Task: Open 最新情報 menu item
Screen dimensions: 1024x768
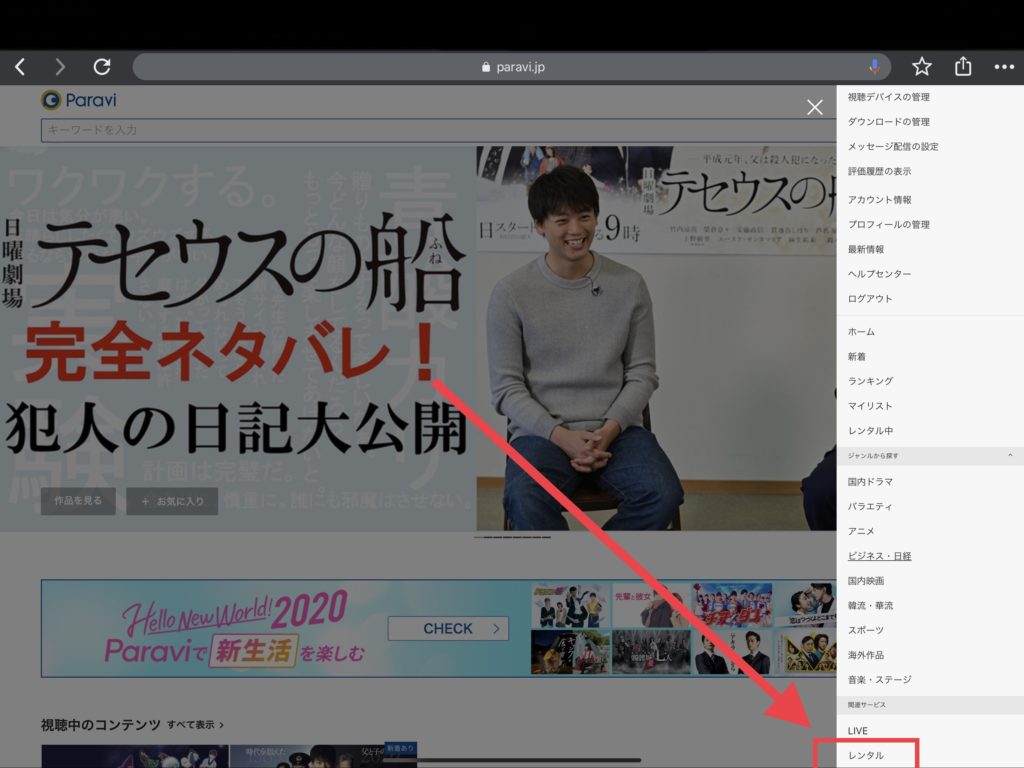Action: coord(865,249)
